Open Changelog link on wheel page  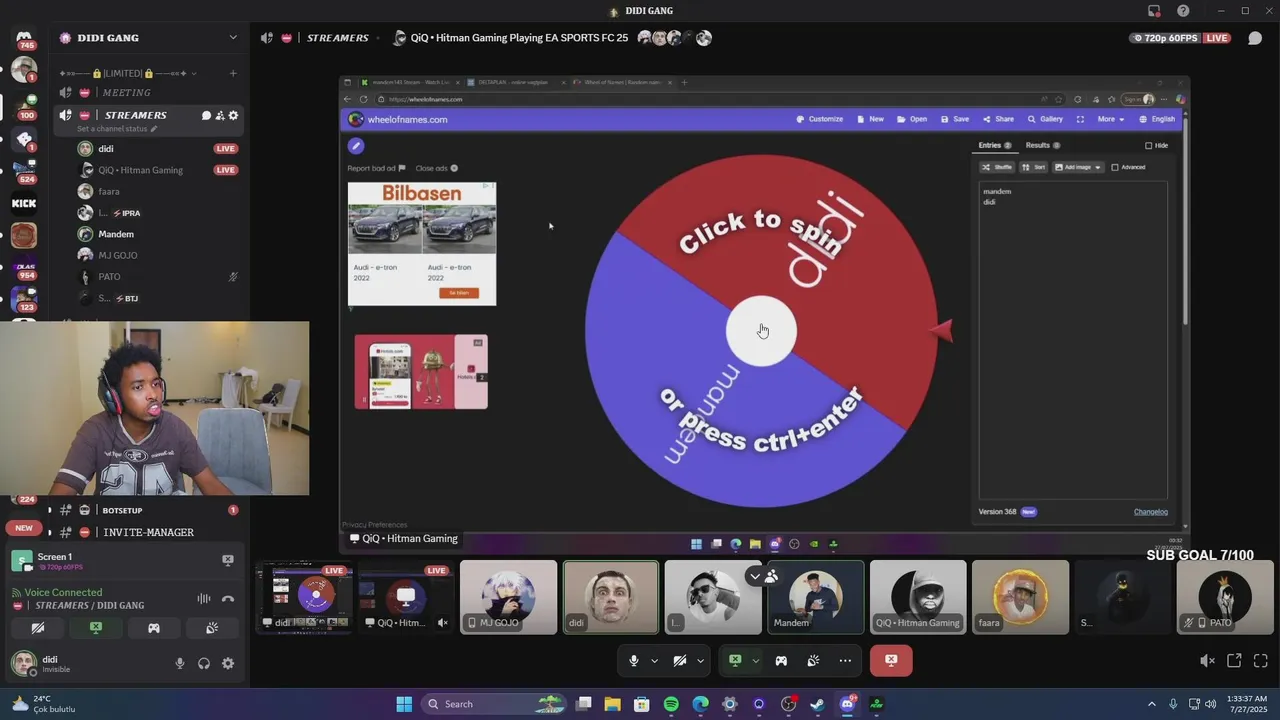tap(1150, 512)
